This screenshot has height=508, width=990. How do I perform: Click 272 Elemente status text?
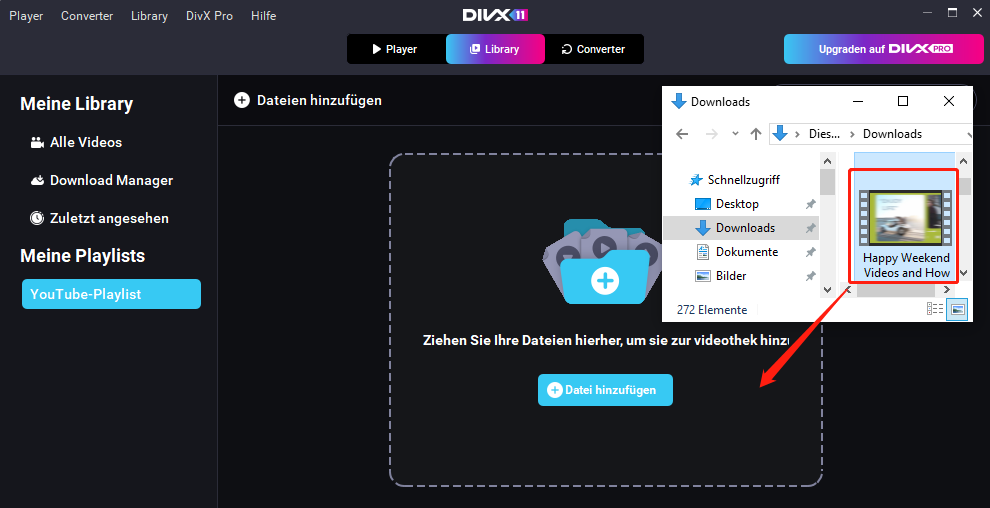tap(712, 310)
